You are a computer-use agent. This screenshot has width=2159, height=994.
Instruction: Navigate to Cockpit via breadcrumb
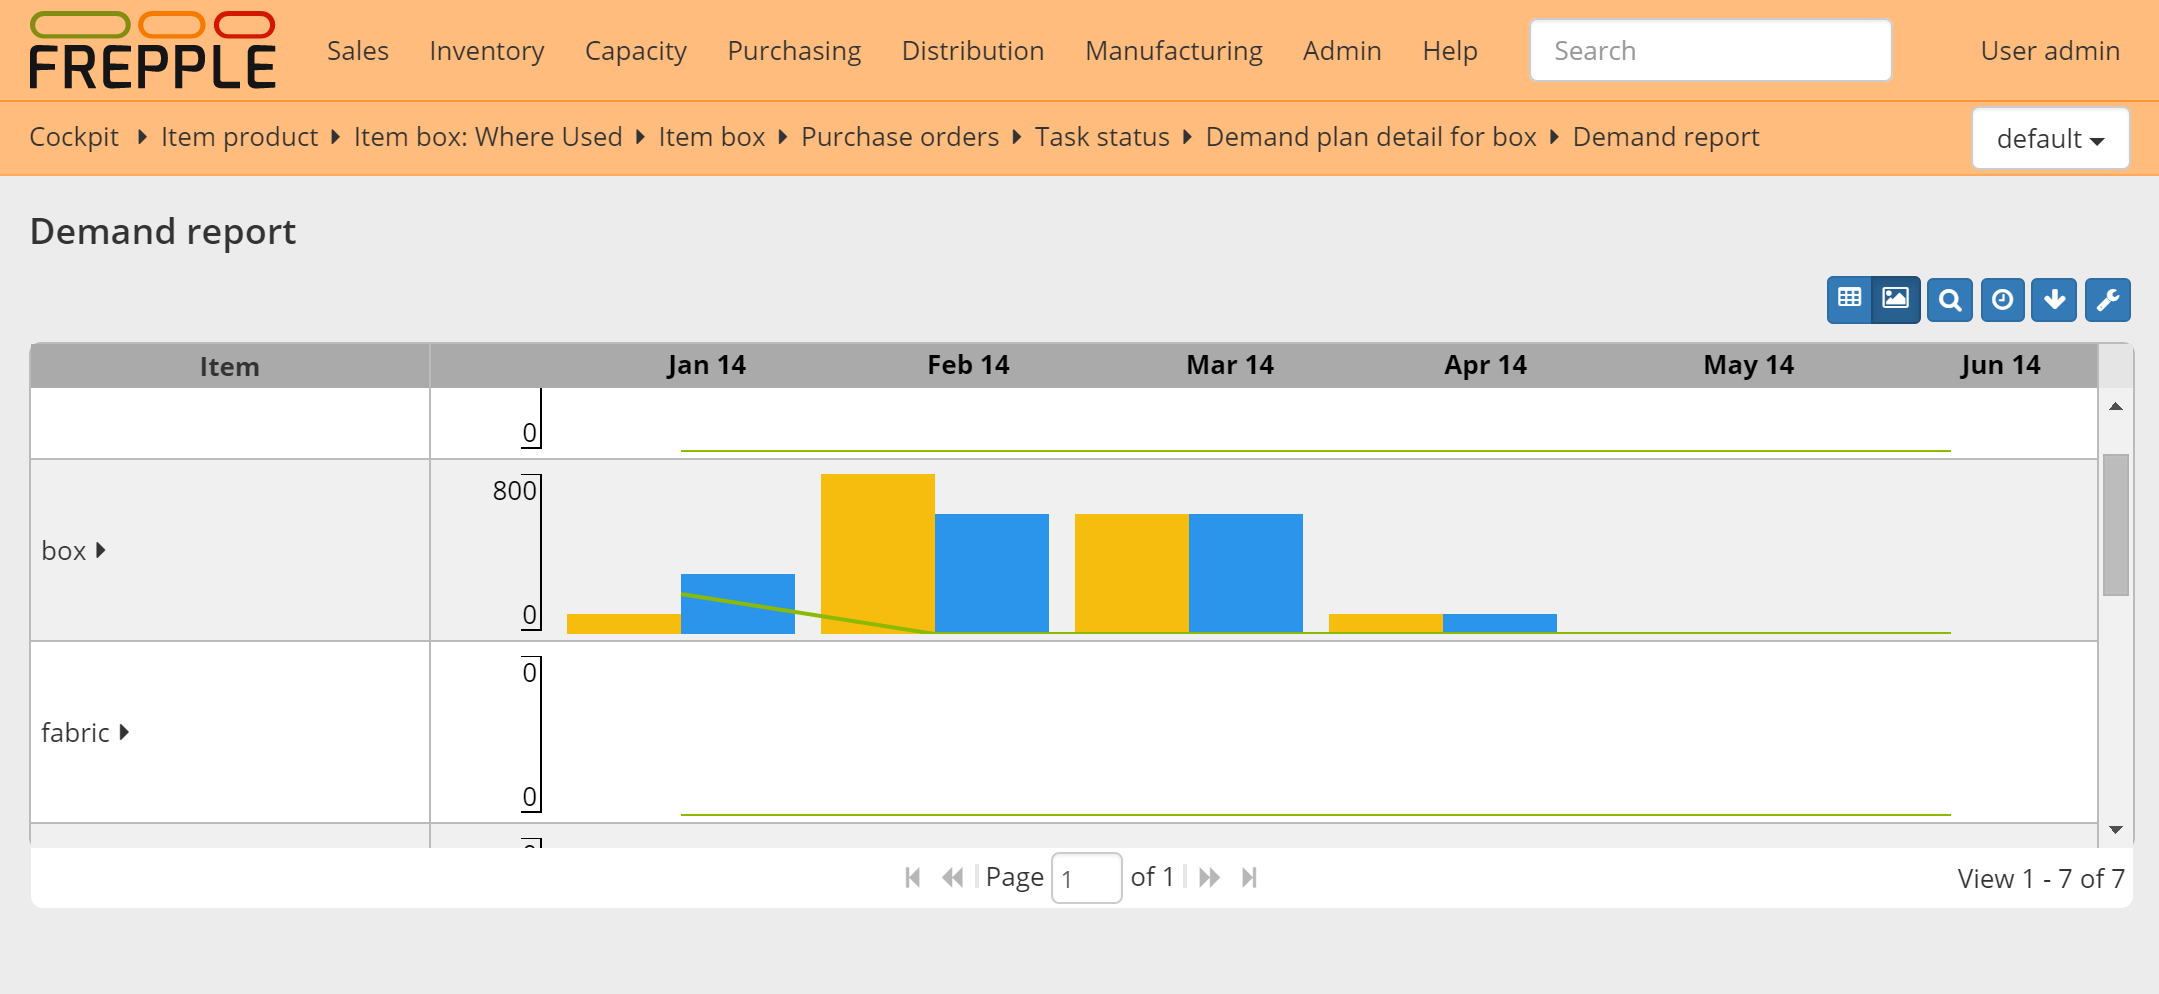tap(73, 137)
